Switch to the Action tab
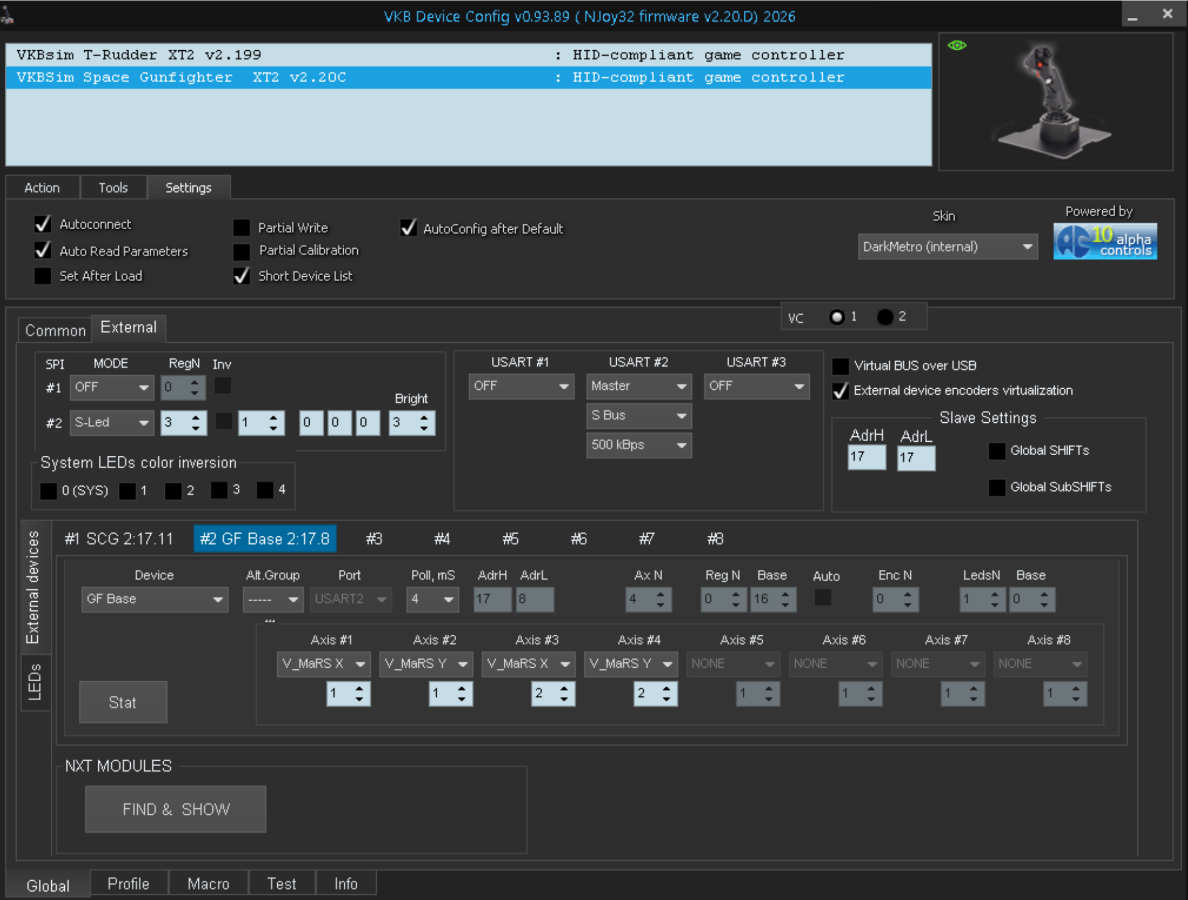 [x=42, y=188]
